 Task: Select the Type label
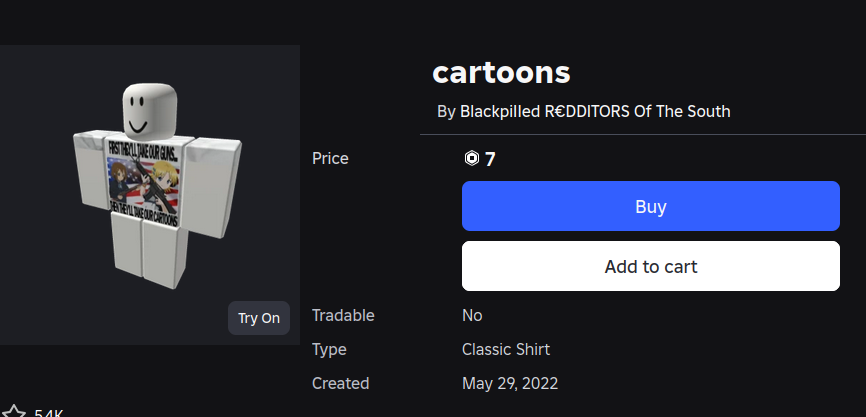[329, 350]
